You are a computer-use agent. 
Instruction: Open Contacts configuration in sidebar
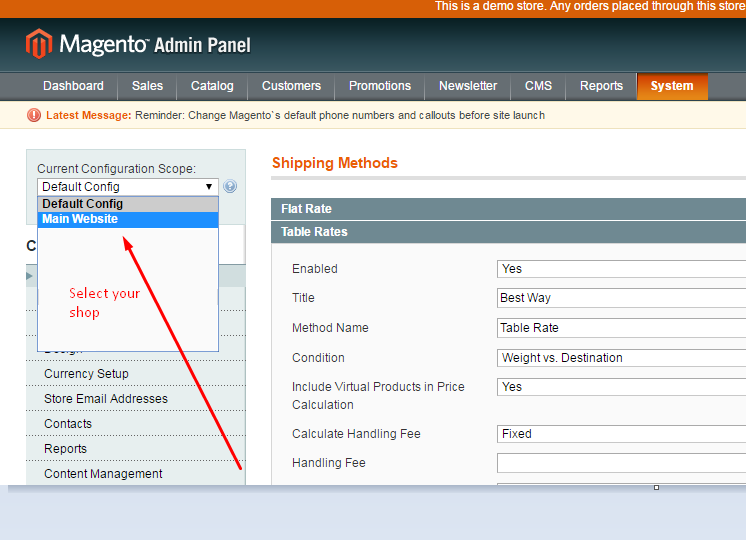click(136, 423)
